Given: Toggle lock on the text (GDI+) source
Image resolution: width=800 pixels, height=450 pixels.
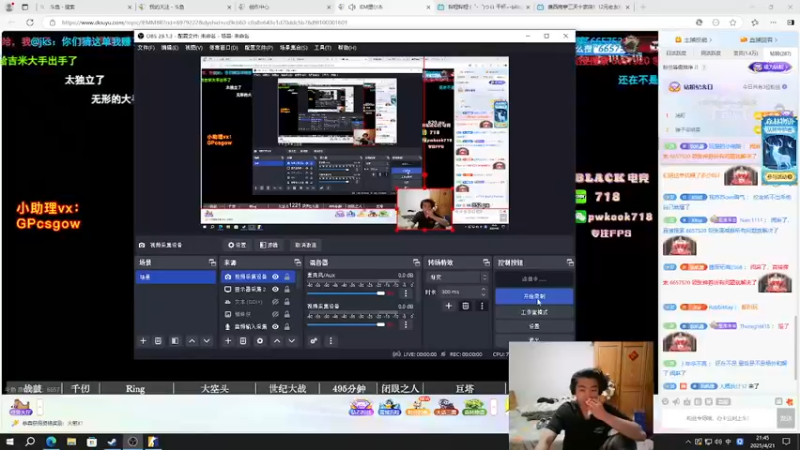Looking at the screenshot, I should 287,302.
